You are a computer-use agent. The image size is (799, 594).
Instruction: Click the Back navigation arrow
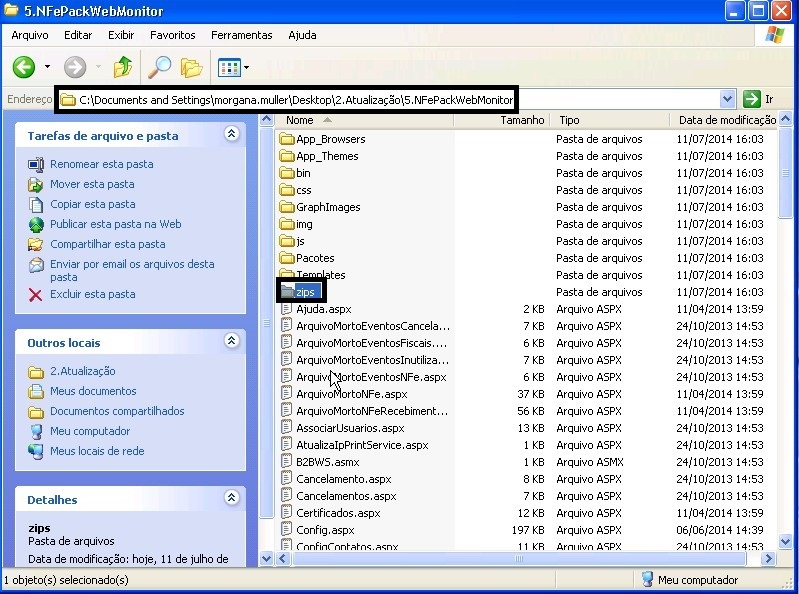pyautogui.click(x=24, y=67)
